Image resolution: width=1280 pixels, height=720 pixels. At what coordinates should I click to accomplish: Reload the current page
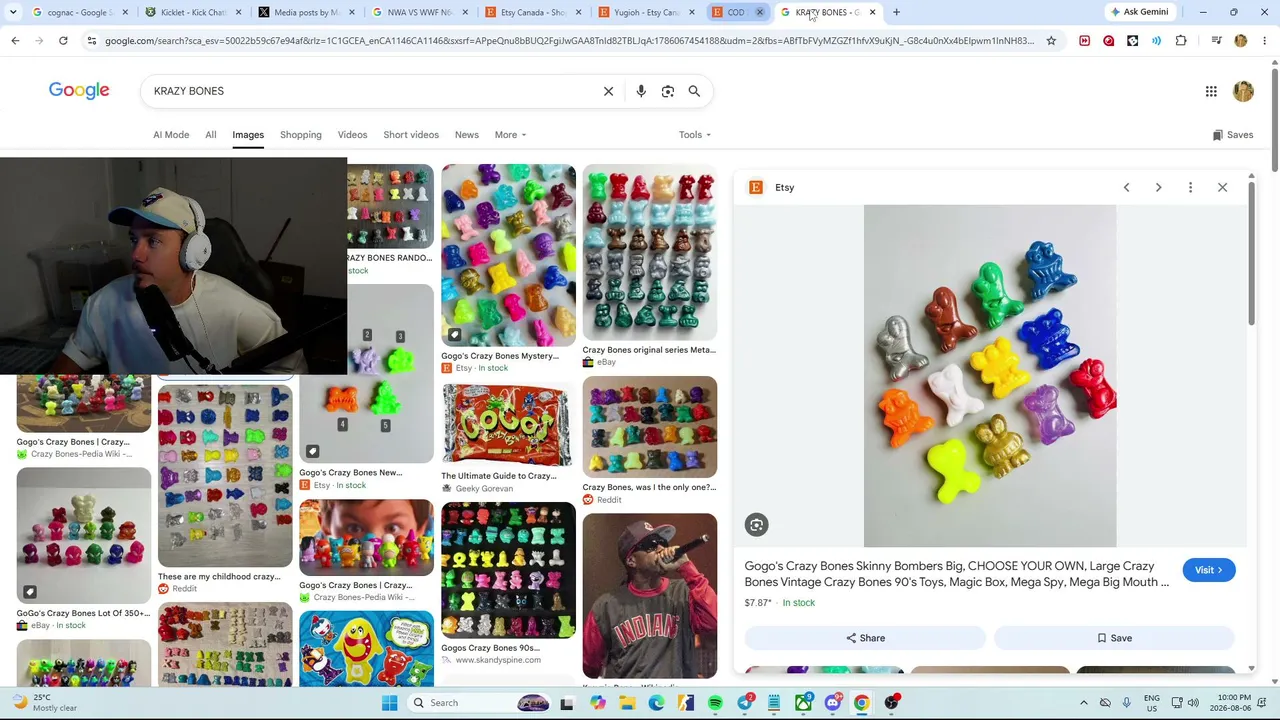click(x=63, y=41)
